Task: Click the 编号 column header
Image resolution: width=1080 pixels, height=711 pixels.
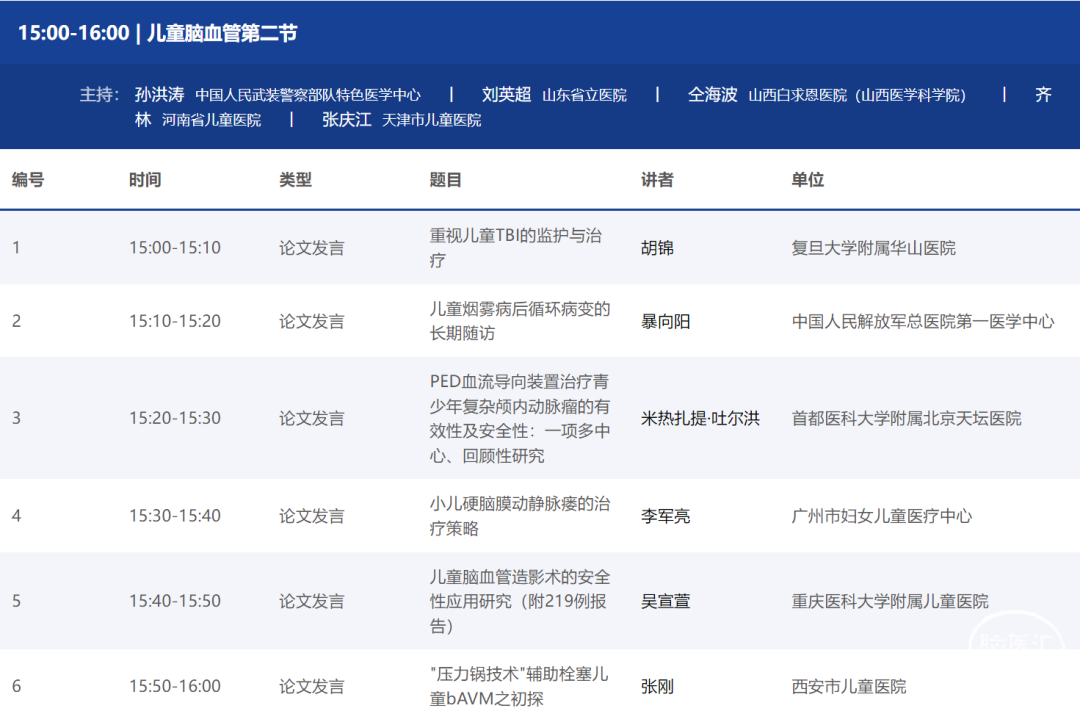Action: coord(28,180)
